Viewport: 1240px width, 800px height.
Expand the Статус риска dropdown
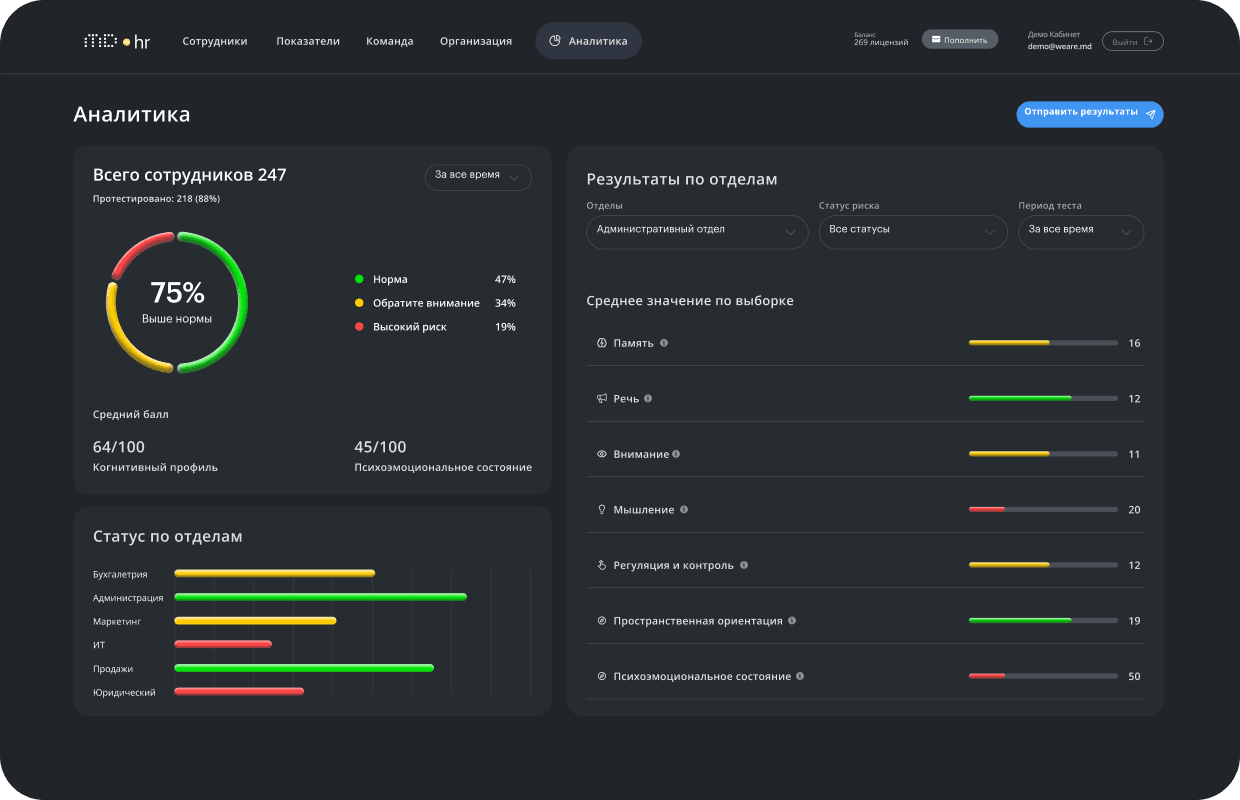(912, 231)
